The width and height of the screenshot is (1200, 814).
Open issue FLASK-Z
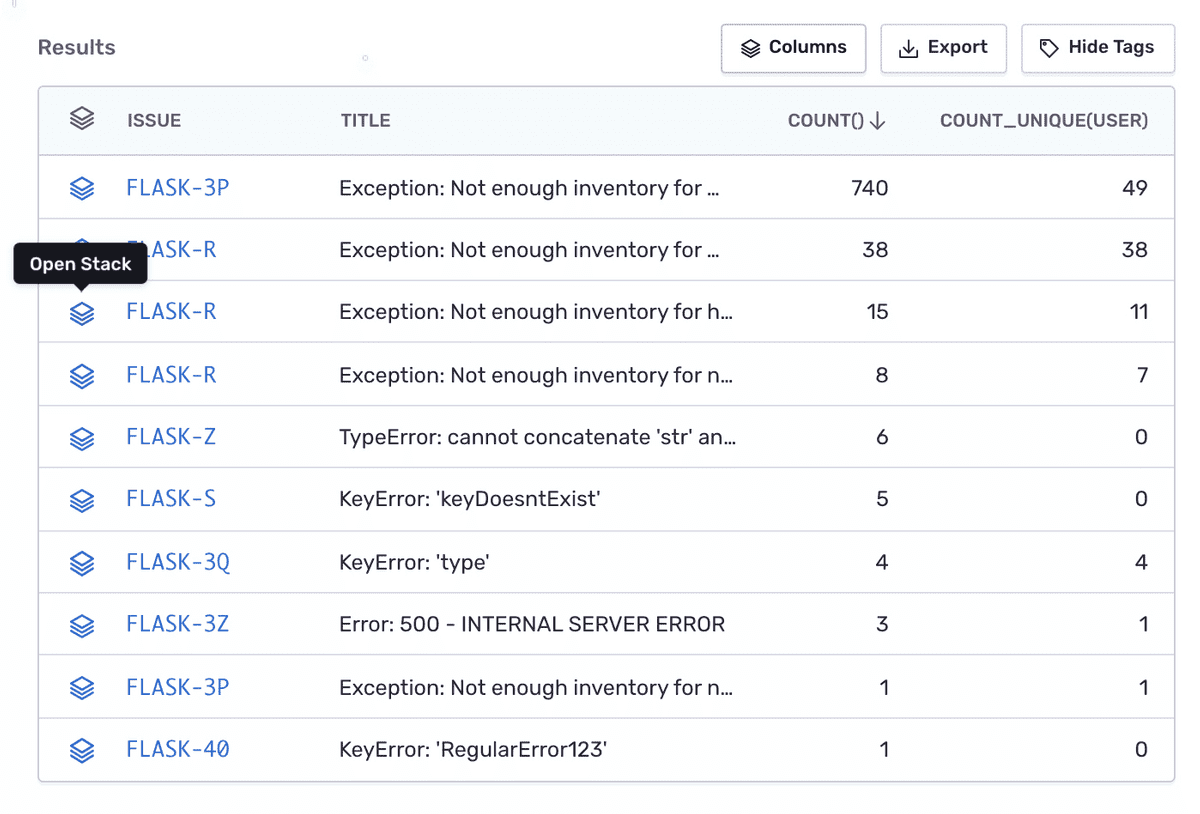171,437
